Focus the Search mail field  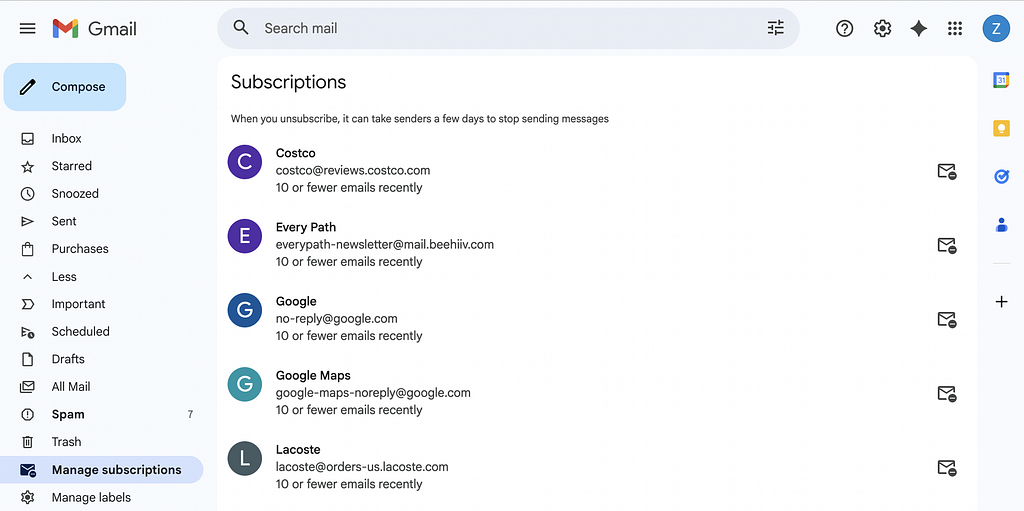click(508, 28)
